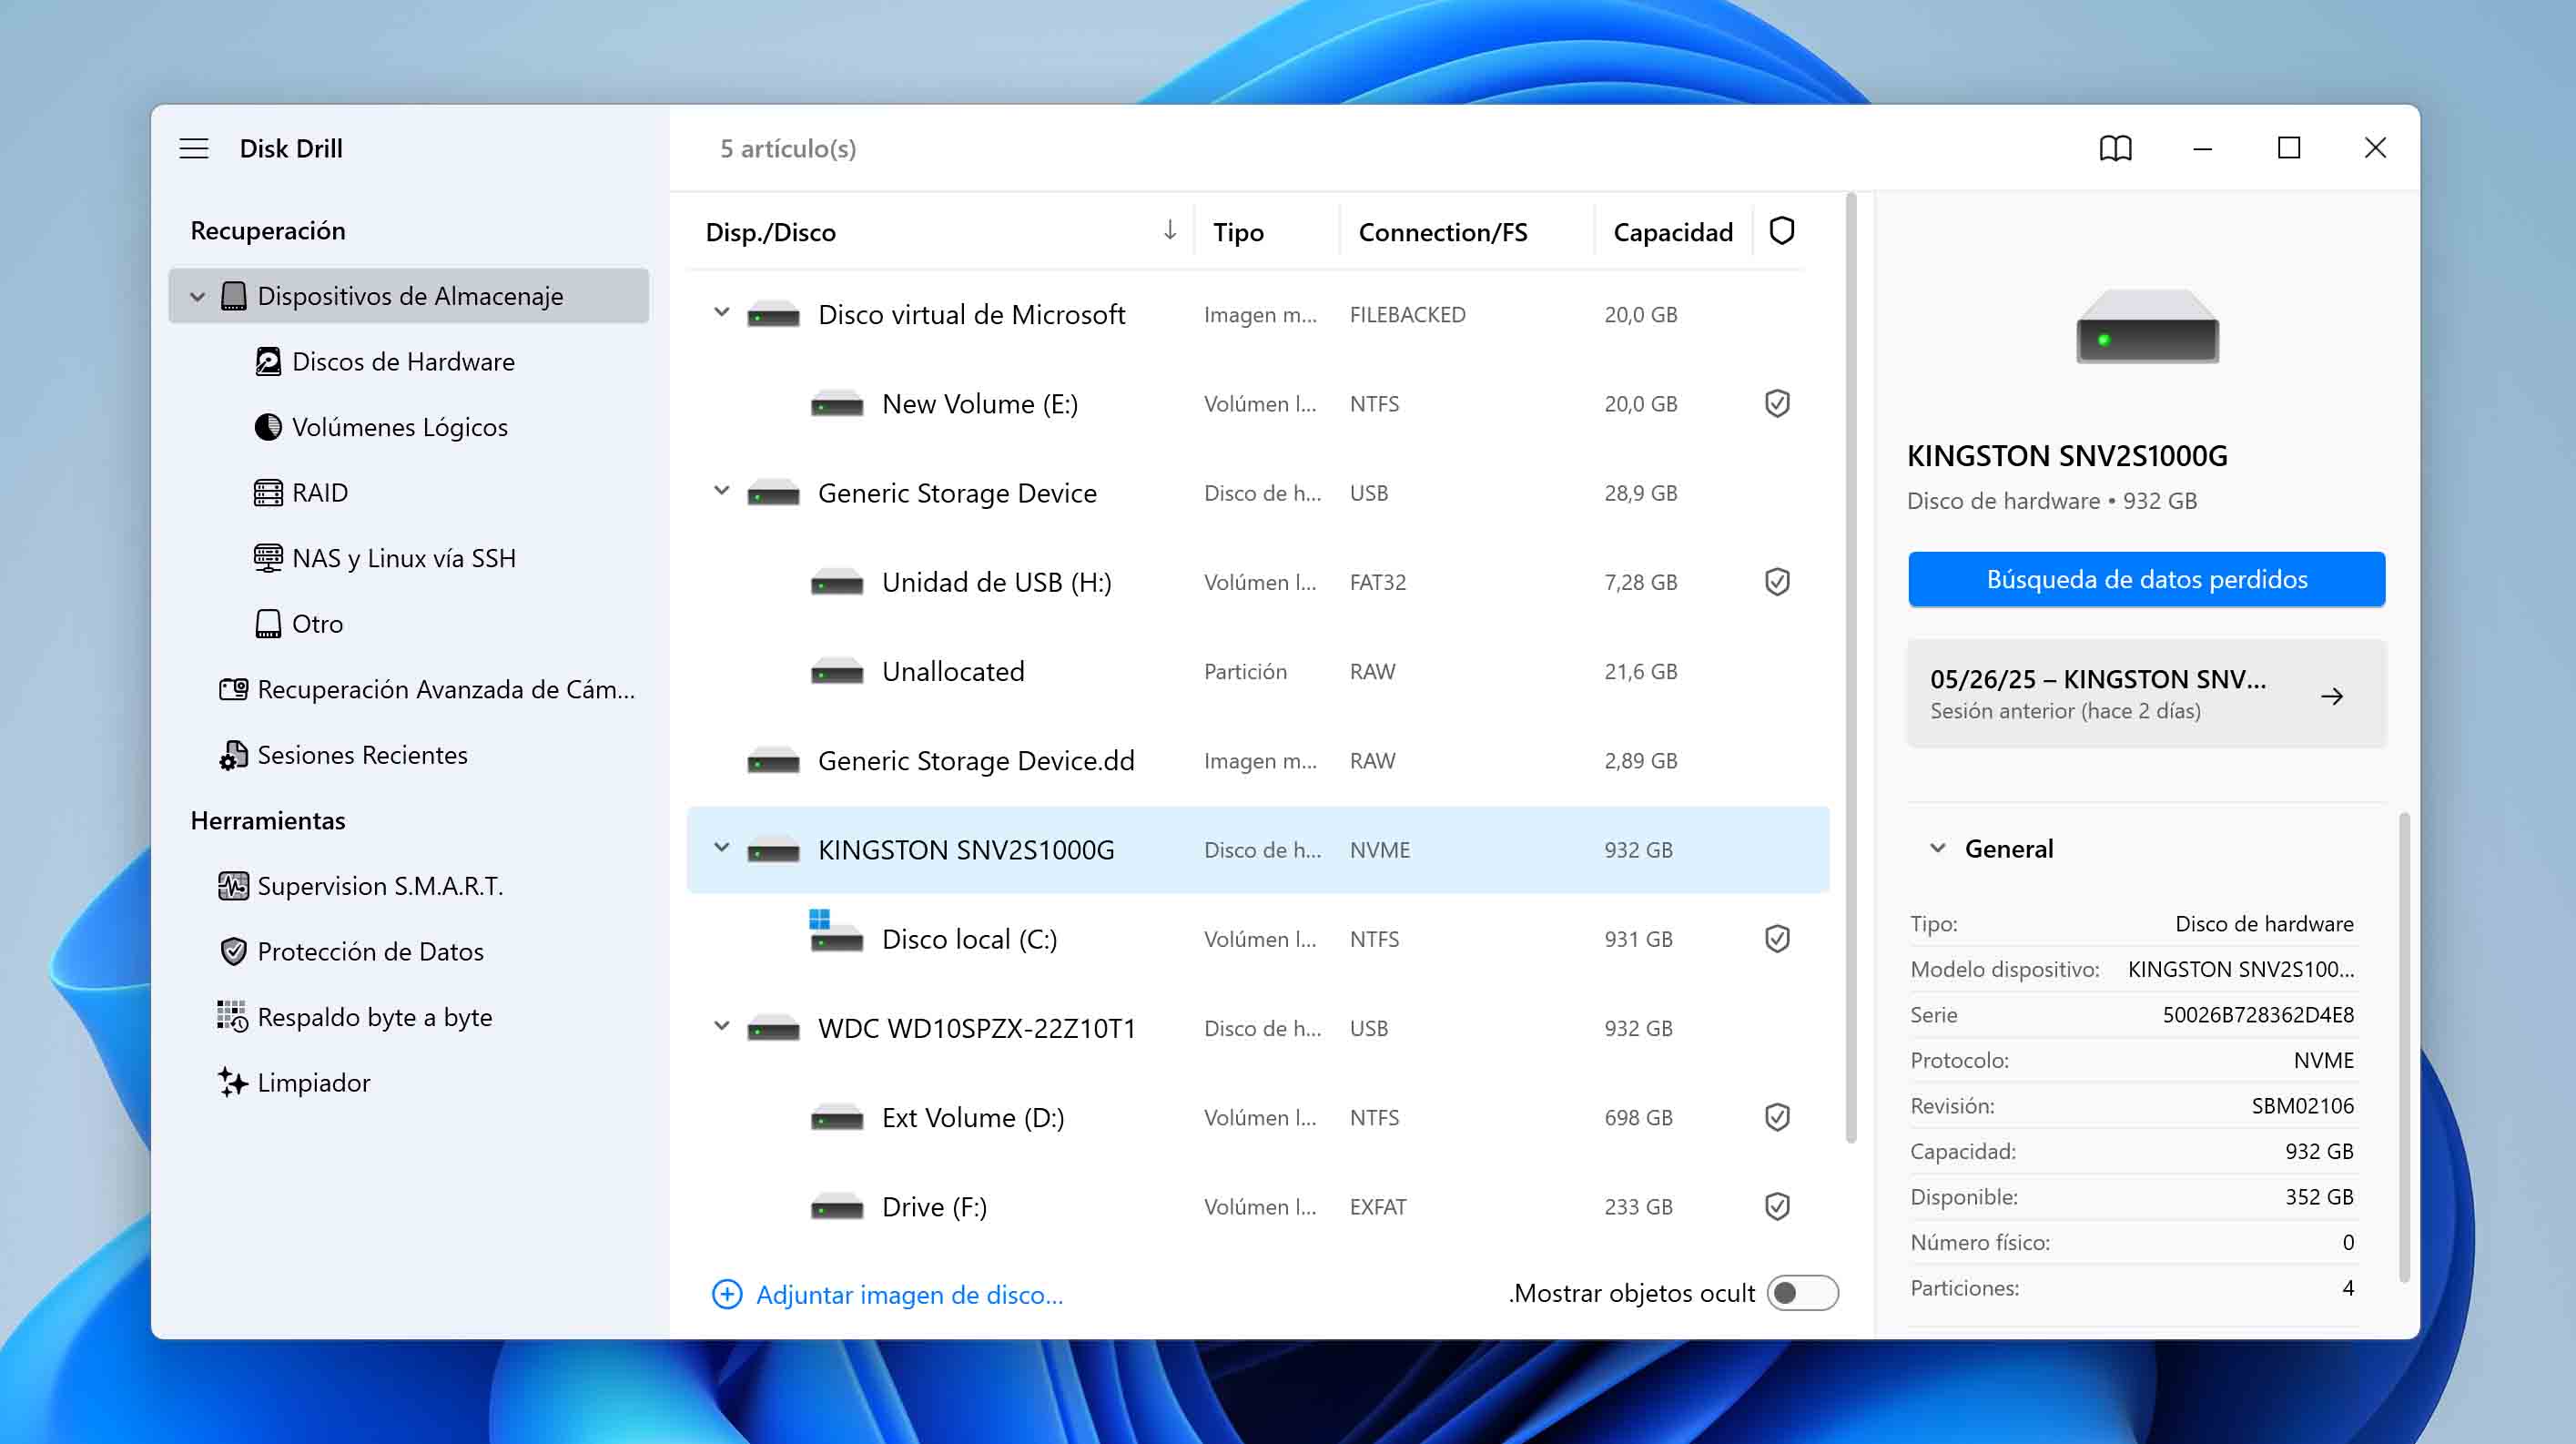Click the device list vertical scrollbar

[1851, 668]
